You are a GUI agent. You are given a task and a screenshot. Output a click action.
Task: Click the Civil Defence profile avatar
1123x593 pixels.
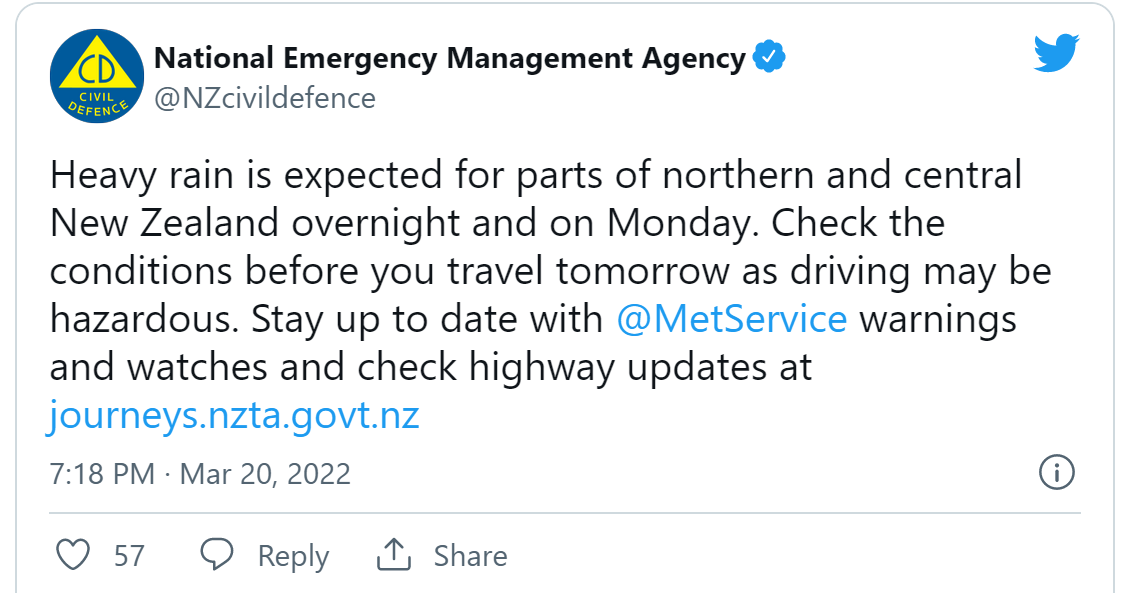(97, 76)
